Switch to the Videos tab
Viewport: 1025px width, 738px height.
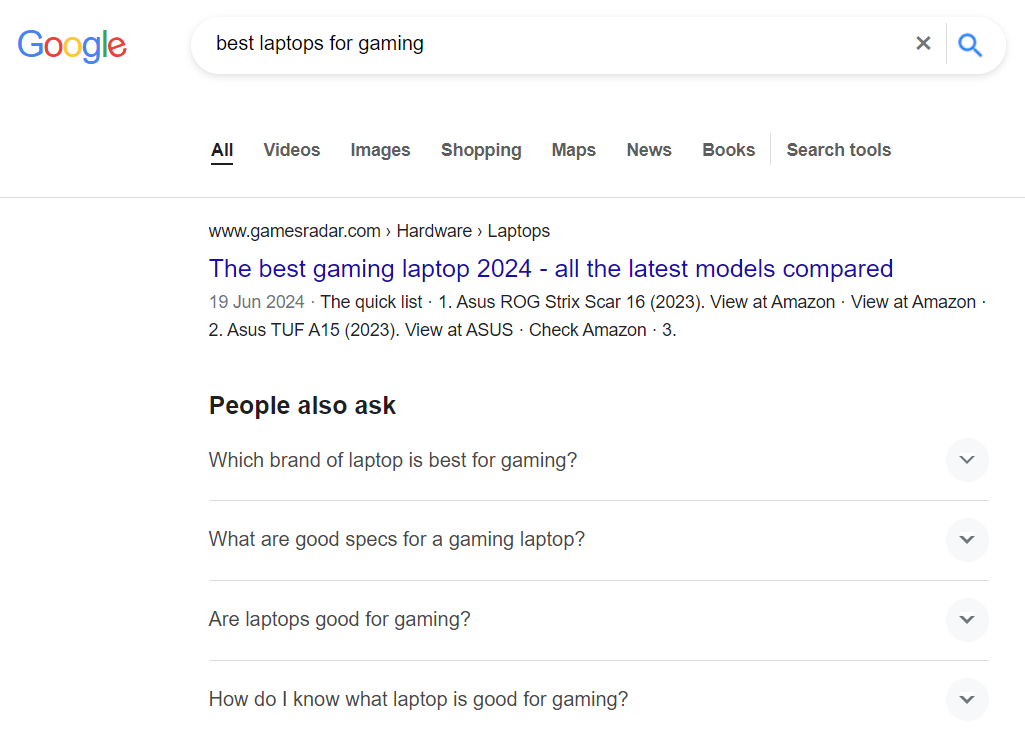point(292,150)
